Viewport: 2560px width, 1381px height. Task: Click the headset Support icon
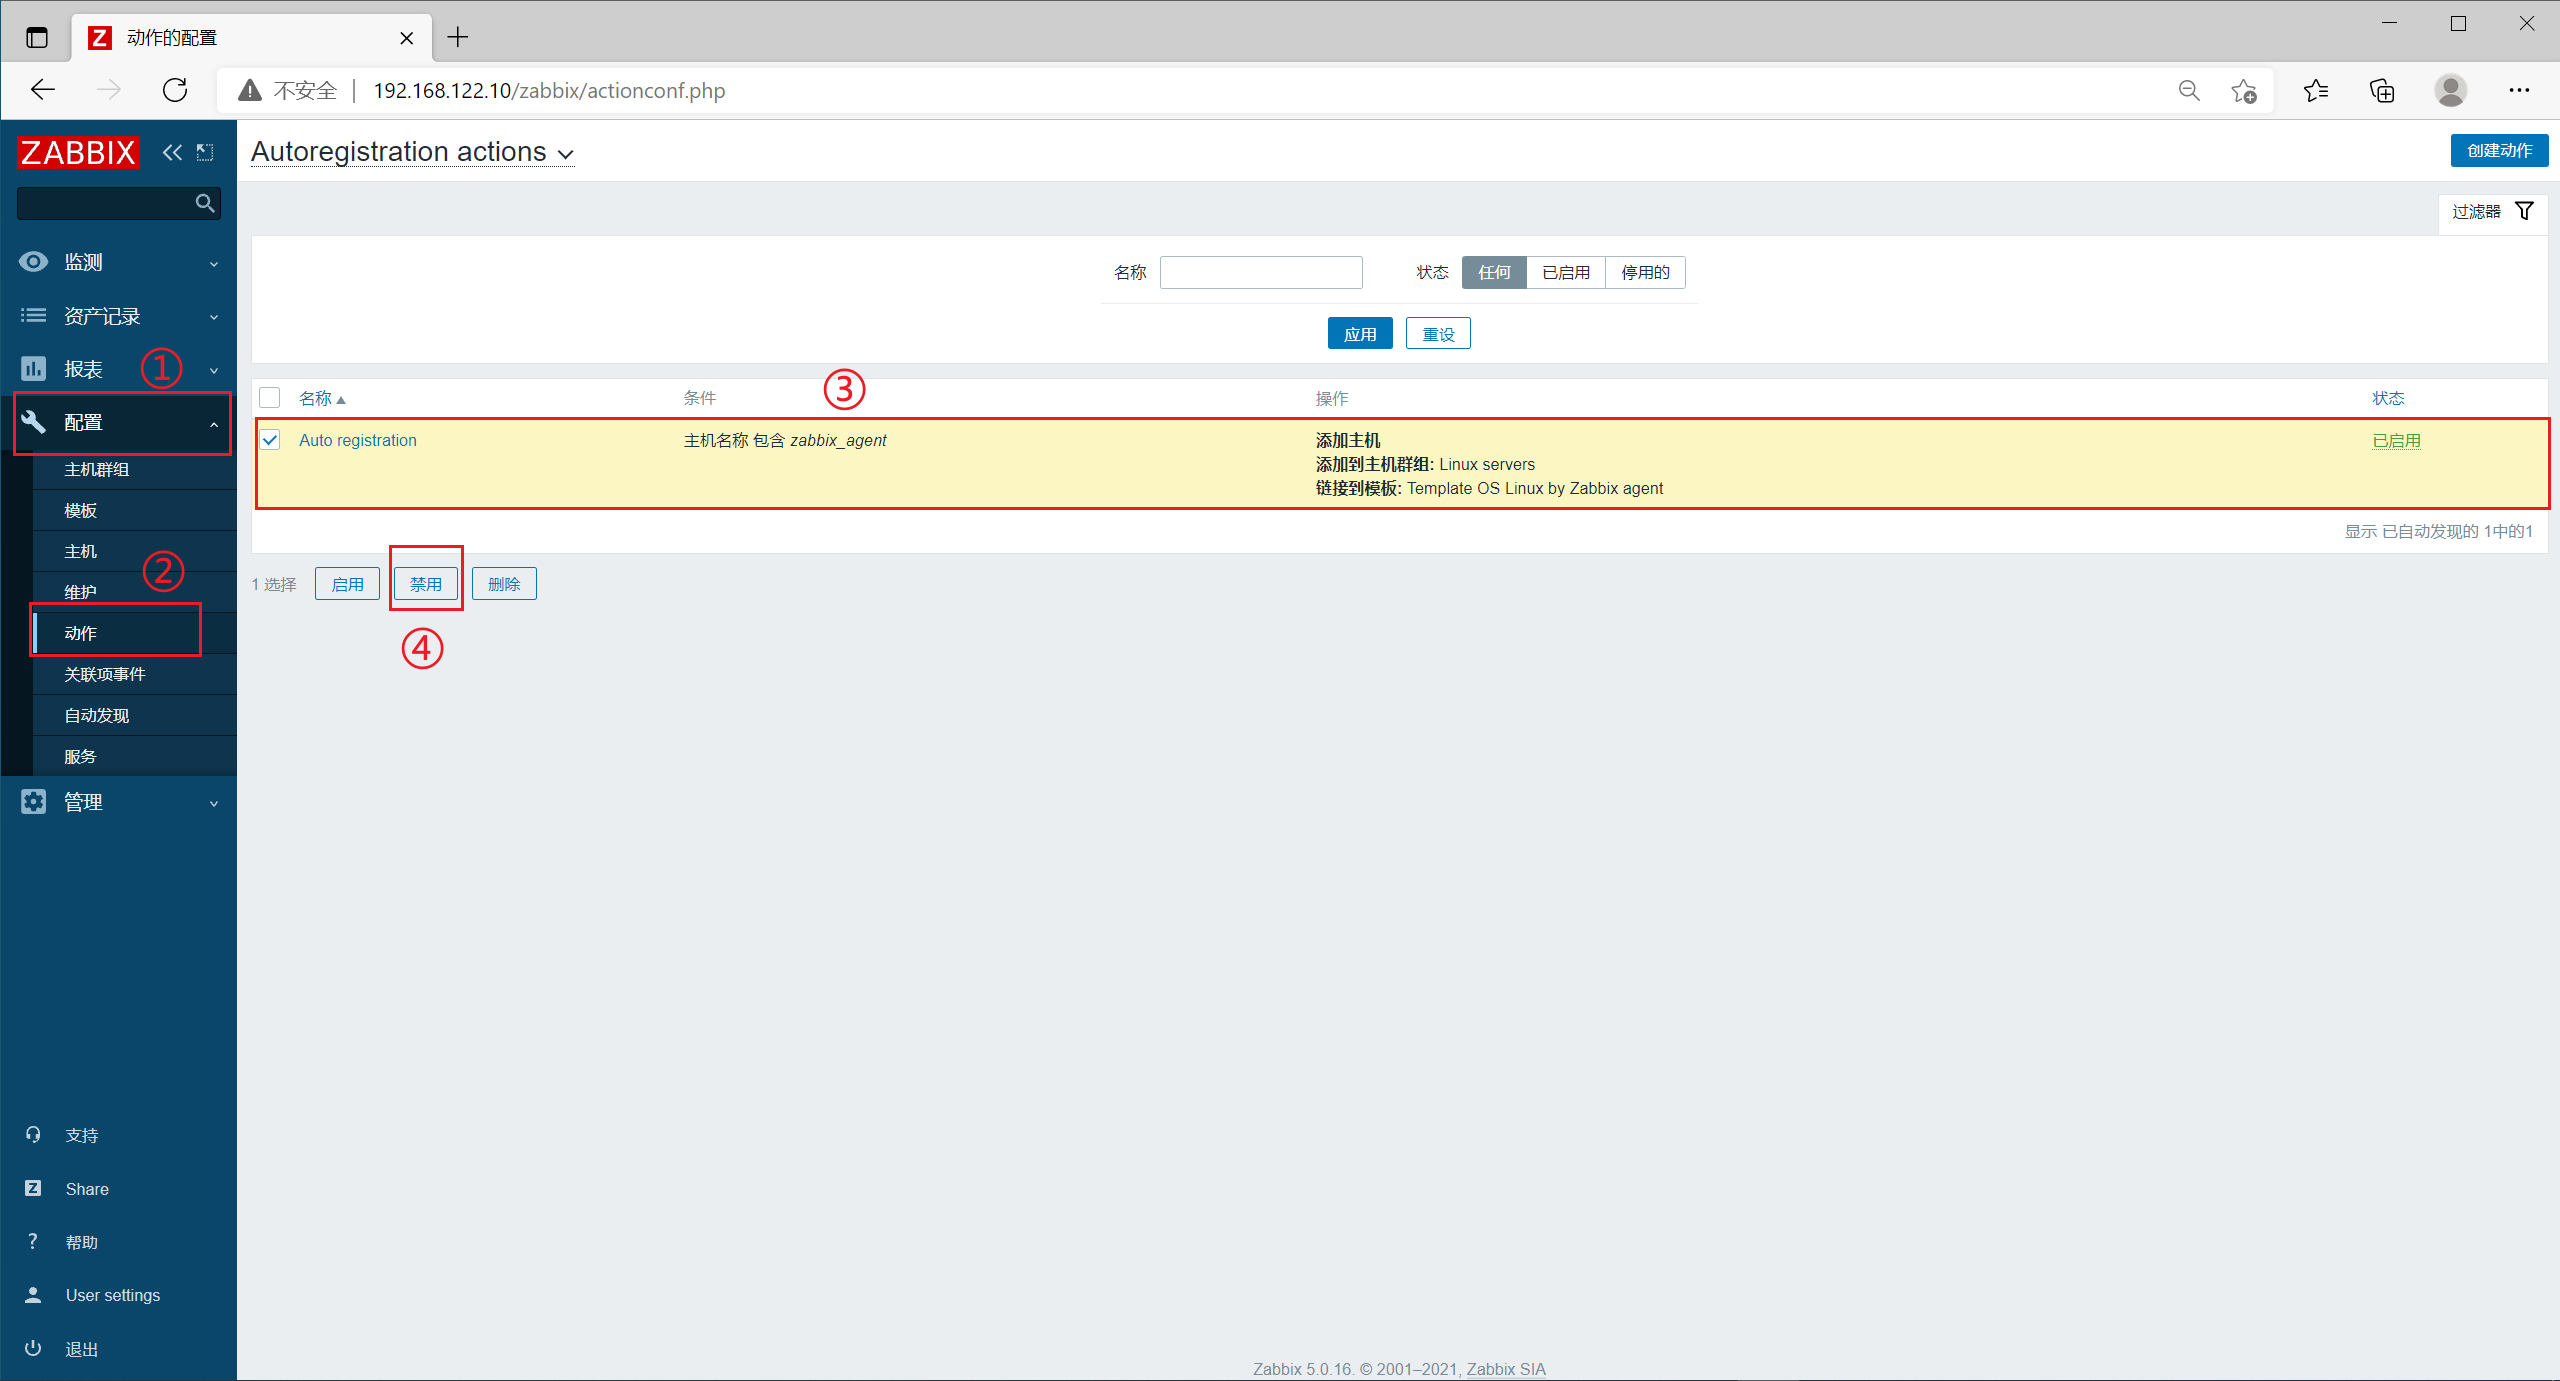(x=33, y=1134)
